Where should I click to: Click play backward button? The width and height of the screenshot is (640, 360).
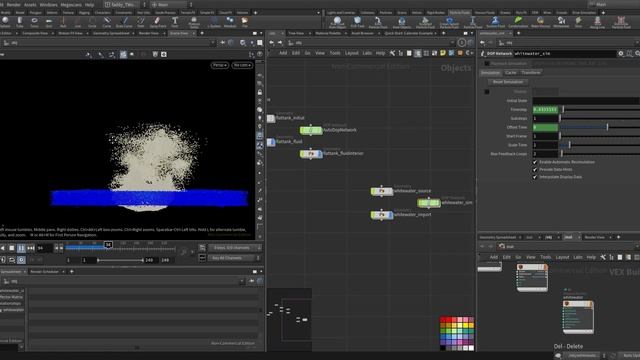(3, 248)
